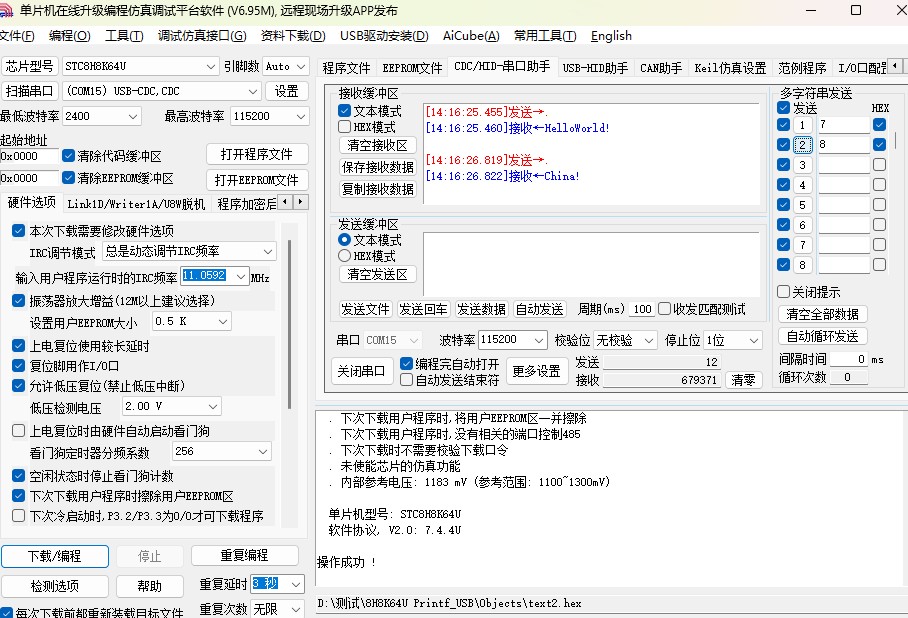
Task: Click 自动循环发送 button
Action: pyautogui.click(x=822, y=336)
